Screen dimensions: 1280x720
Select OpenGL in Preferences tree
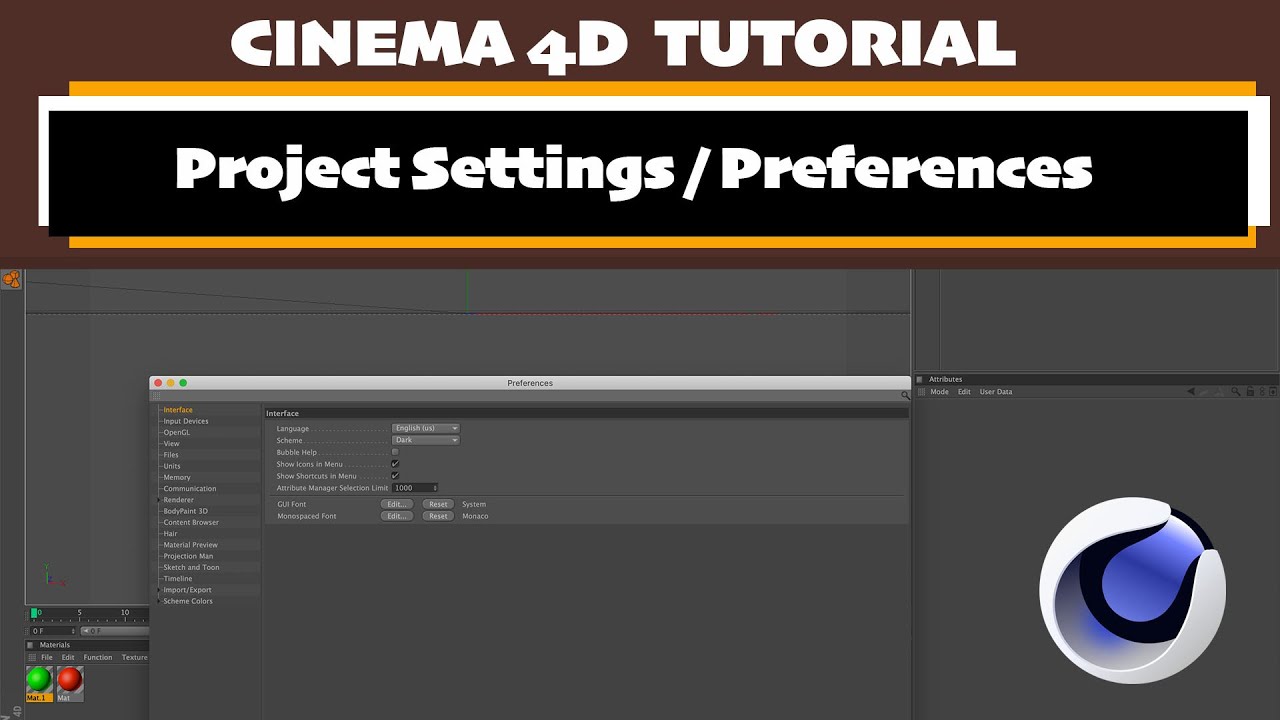[x=176, y=432]
